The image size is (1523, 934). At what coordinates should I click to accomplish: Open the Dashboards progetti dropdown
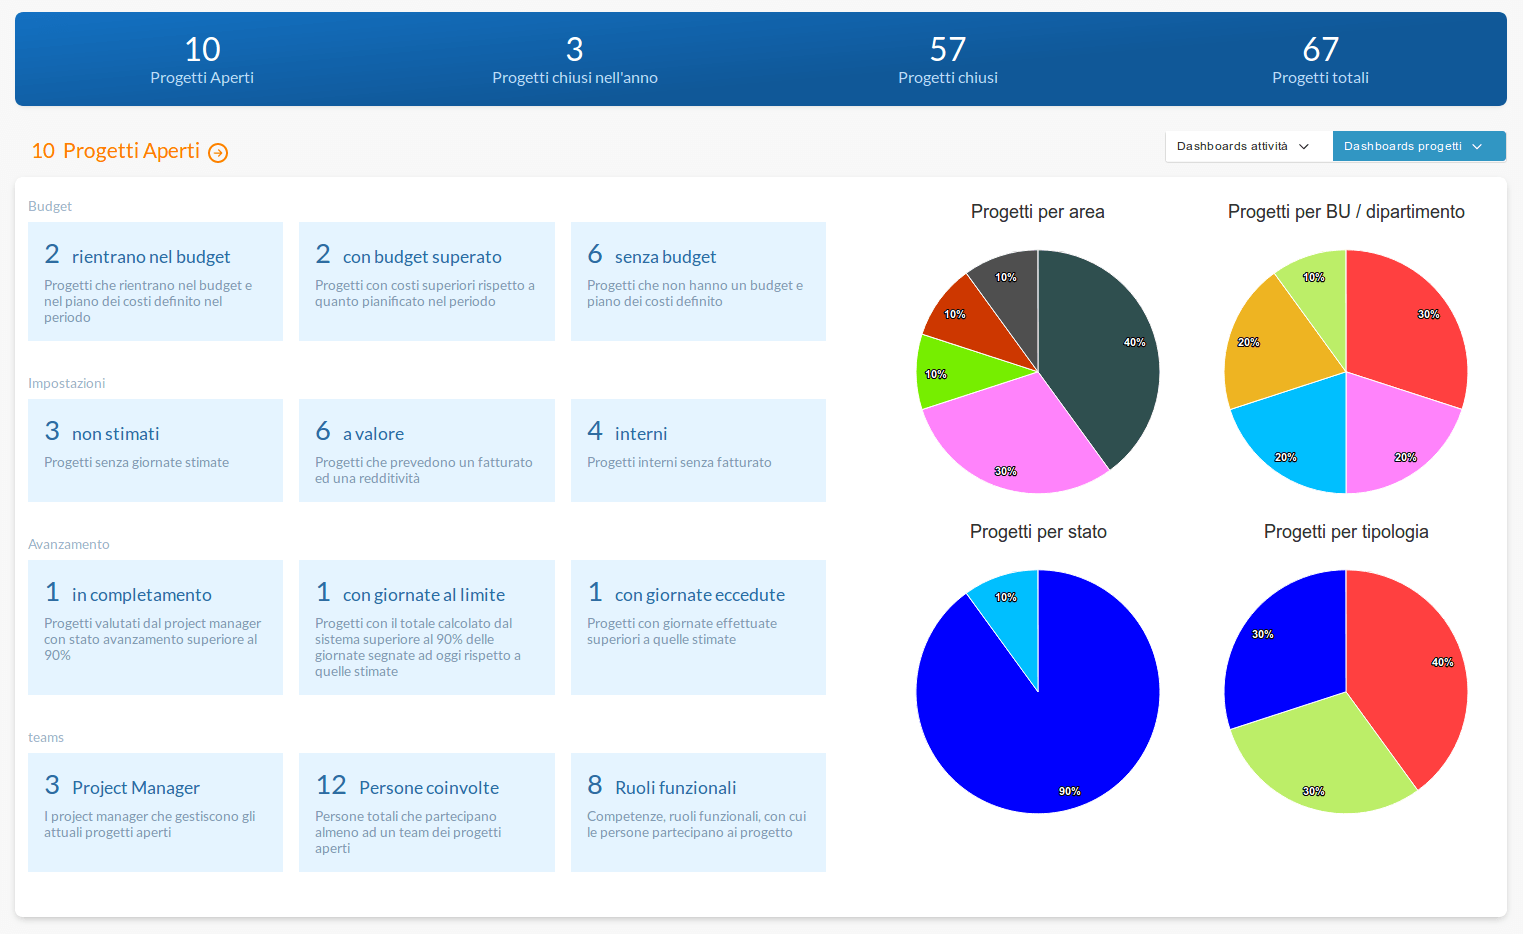pos(1417,146)
